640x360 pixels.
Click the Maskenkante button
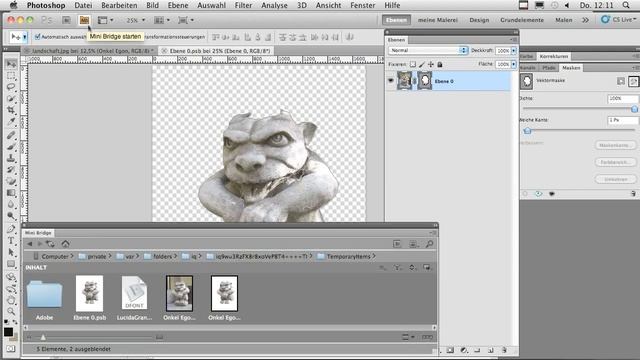(x=615, y=145)
